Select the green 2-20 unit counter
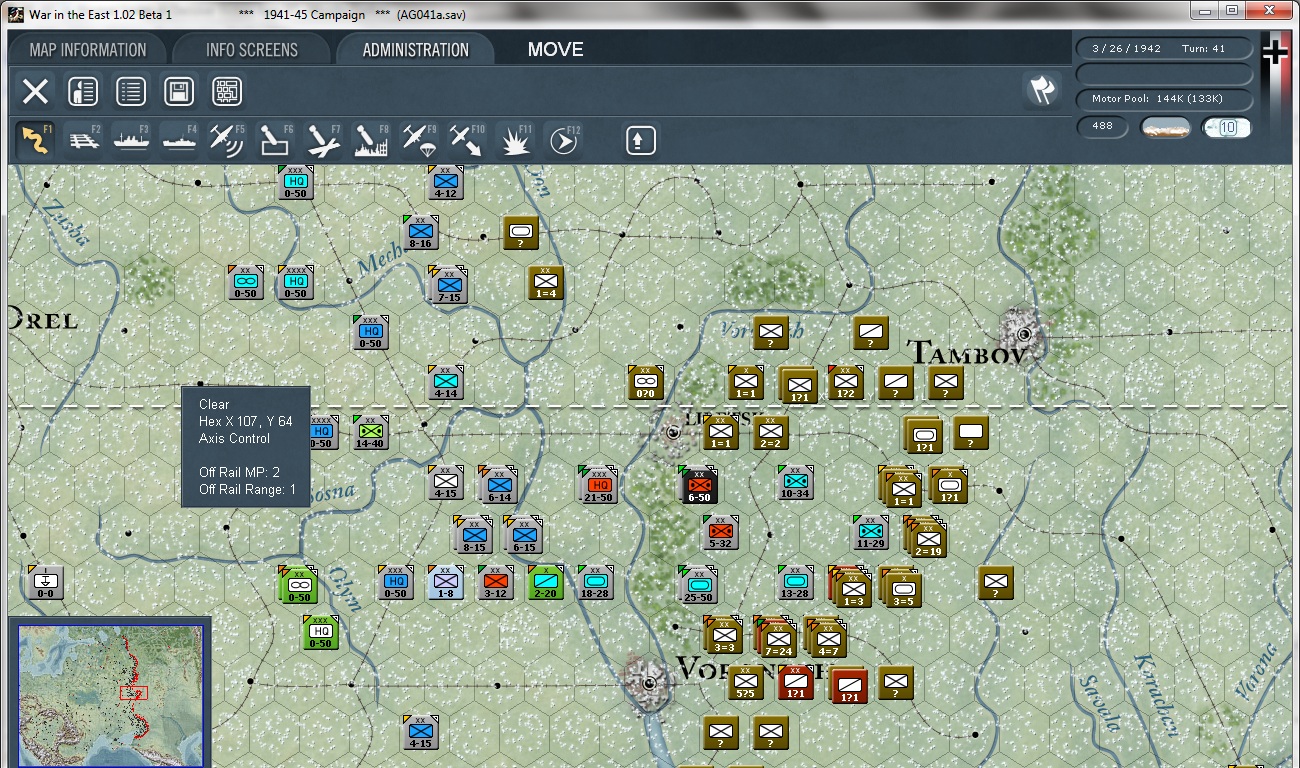The width and height of the screenshot is (1300, 768). [x=546, y=582]
